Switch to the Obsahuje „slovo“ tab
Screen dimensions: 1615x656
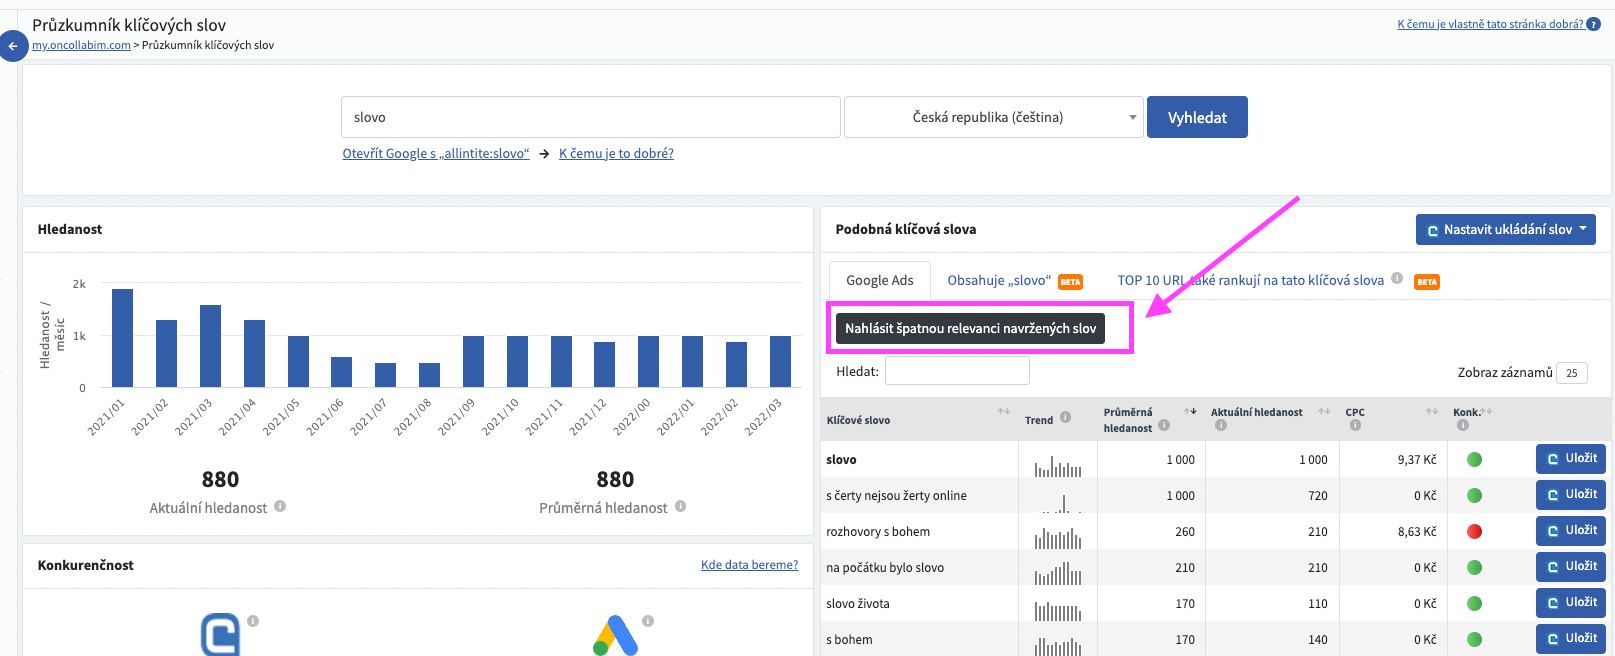pyautogui.click(x=1015, y=281)
